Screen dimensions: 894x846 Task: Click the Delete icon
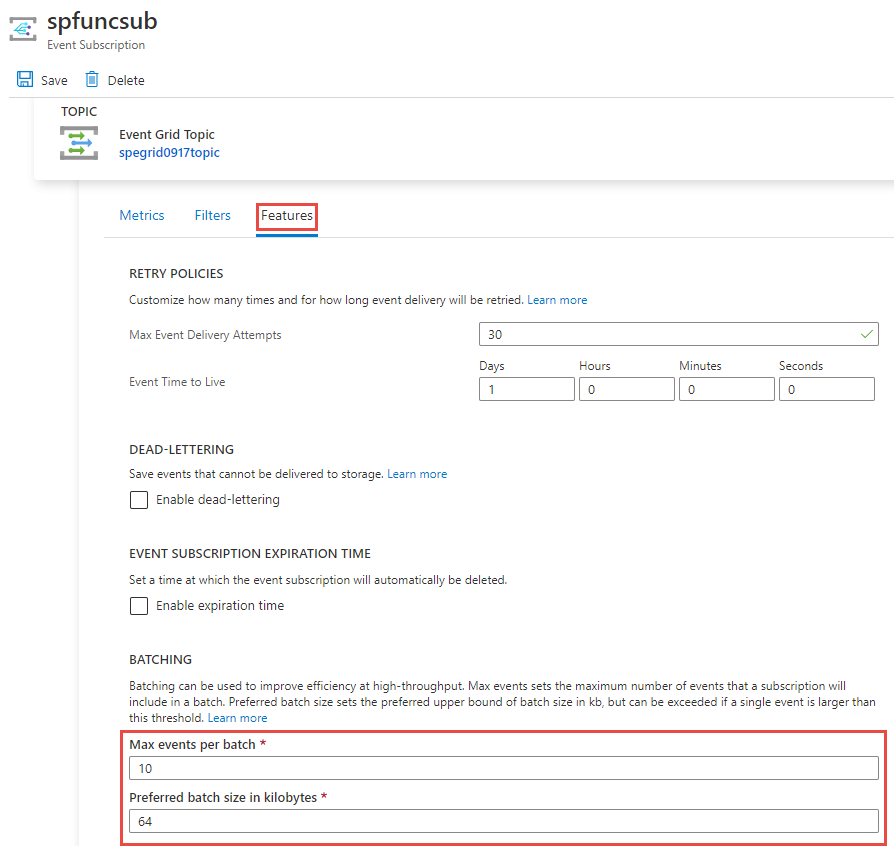(92, 79)
